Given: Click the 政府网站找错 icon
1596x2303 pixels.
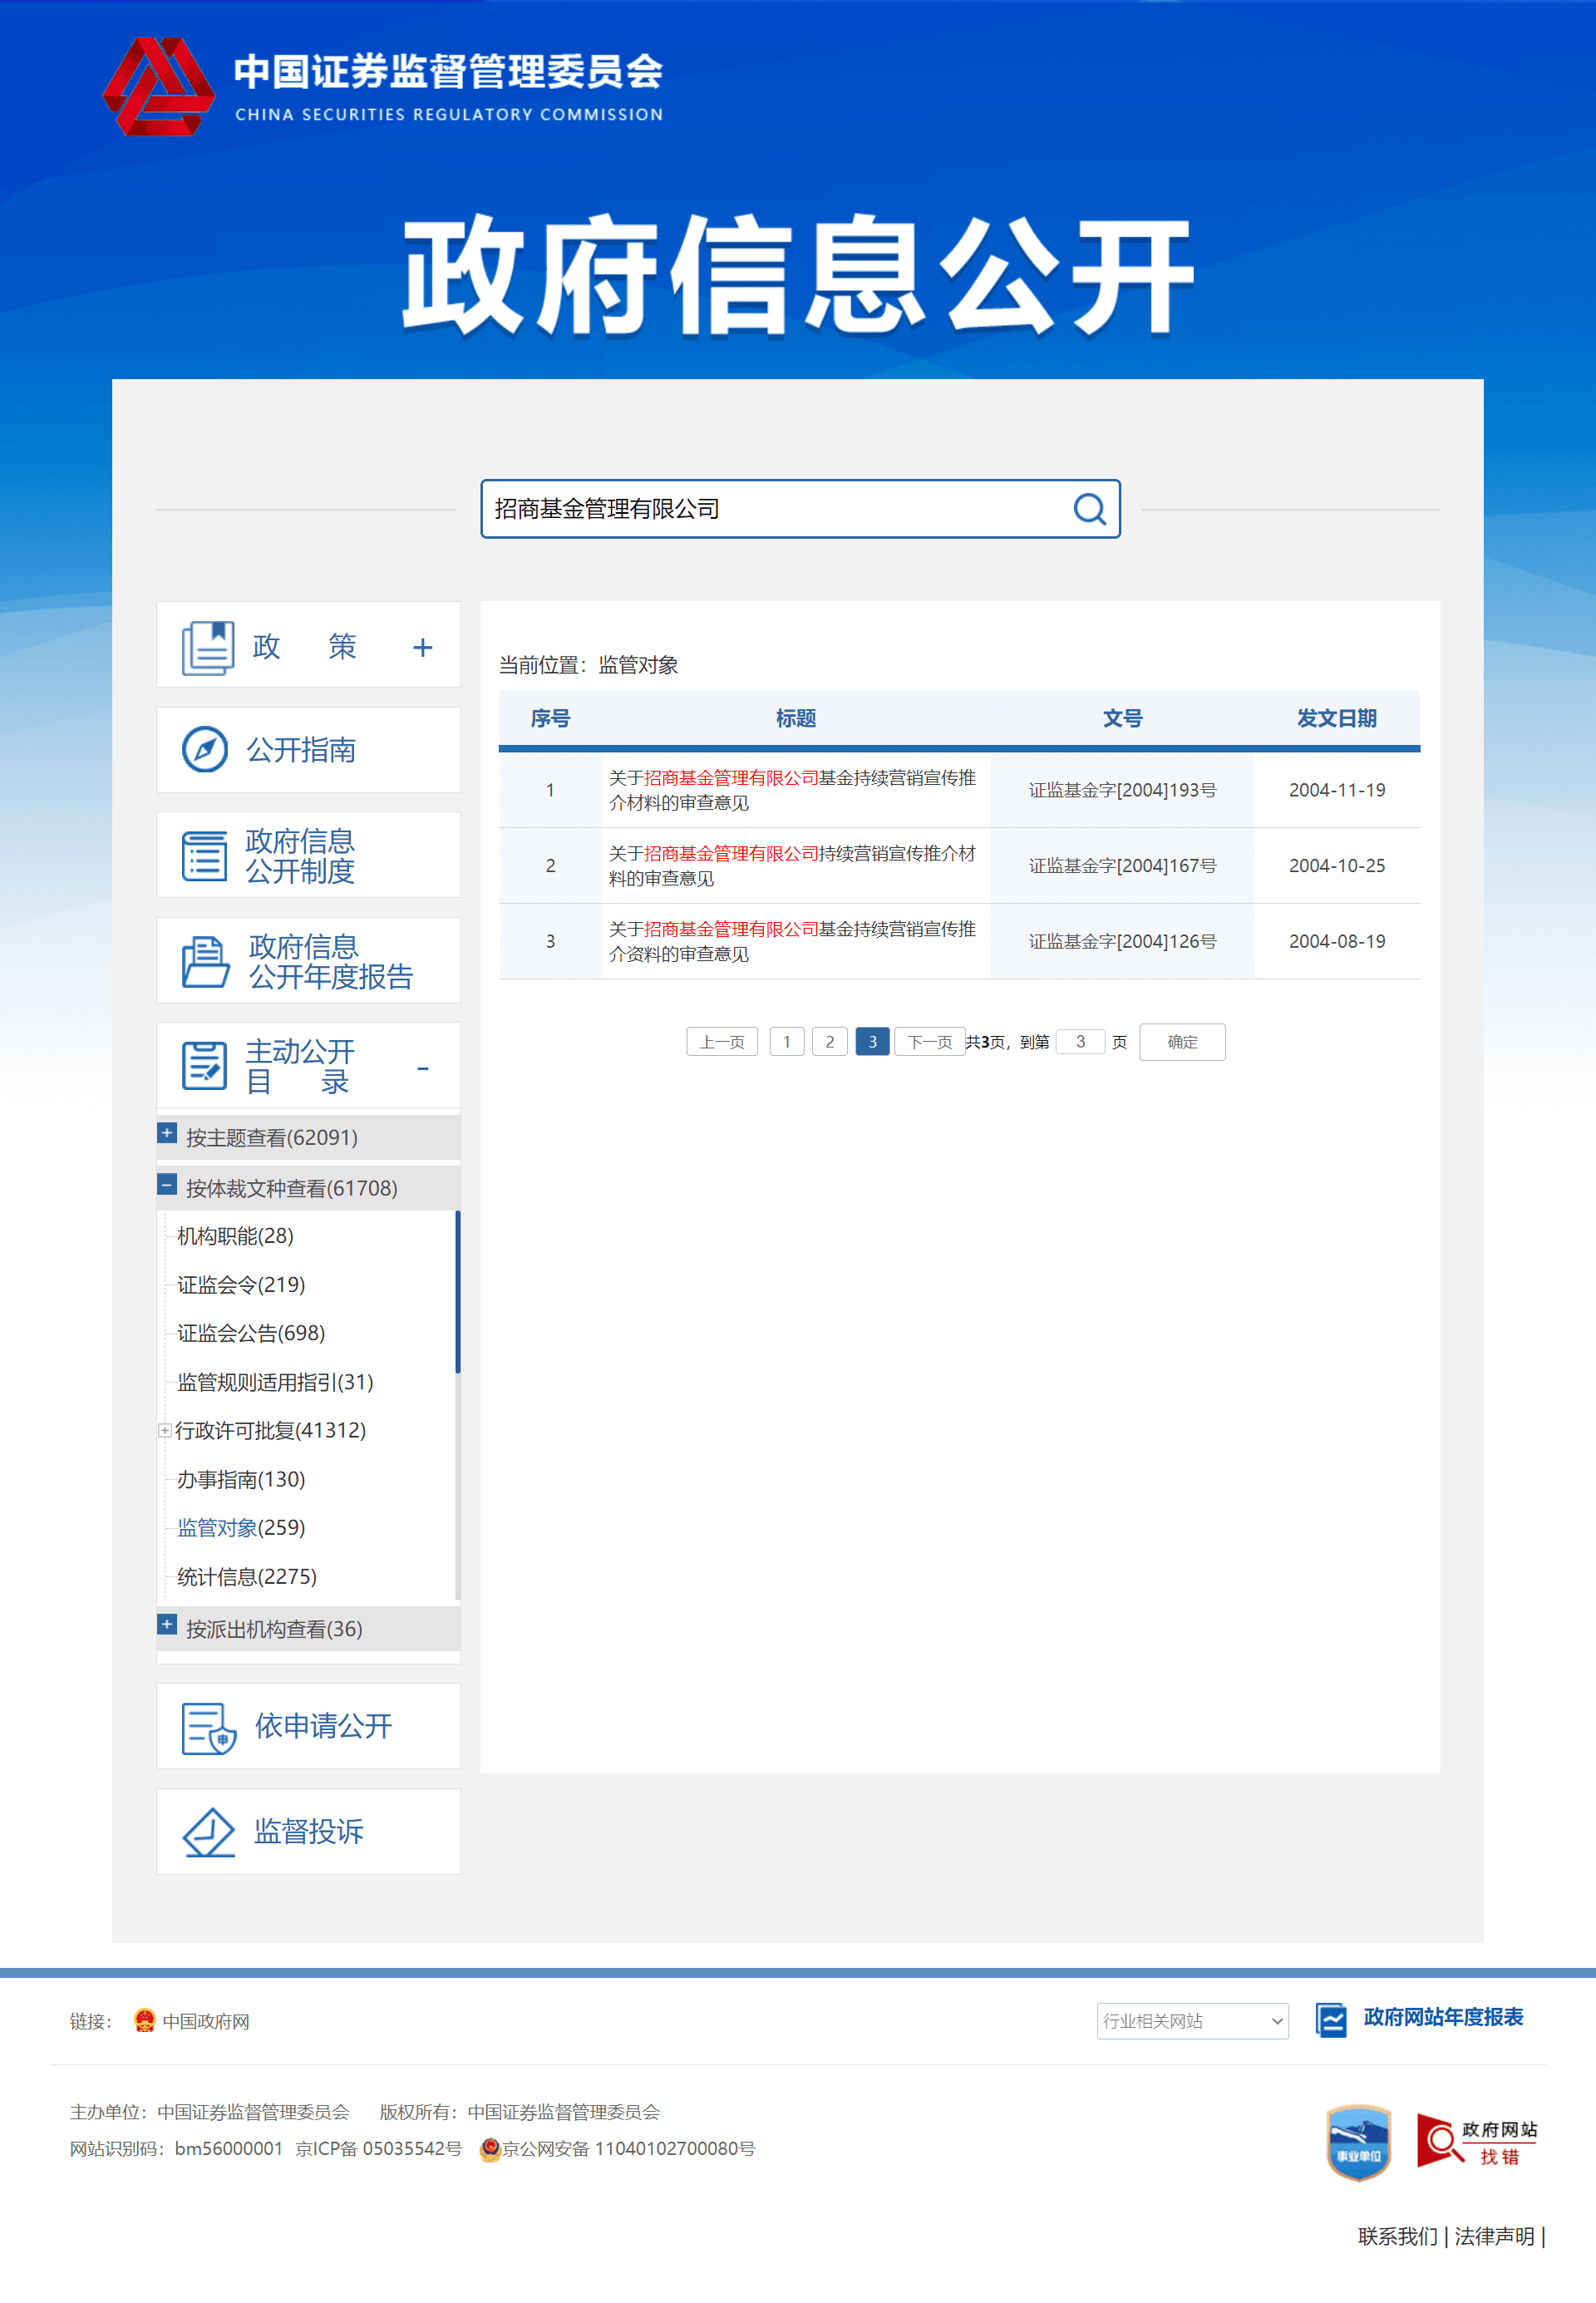Looking at the screenshot, I should pos(1476,2141).
